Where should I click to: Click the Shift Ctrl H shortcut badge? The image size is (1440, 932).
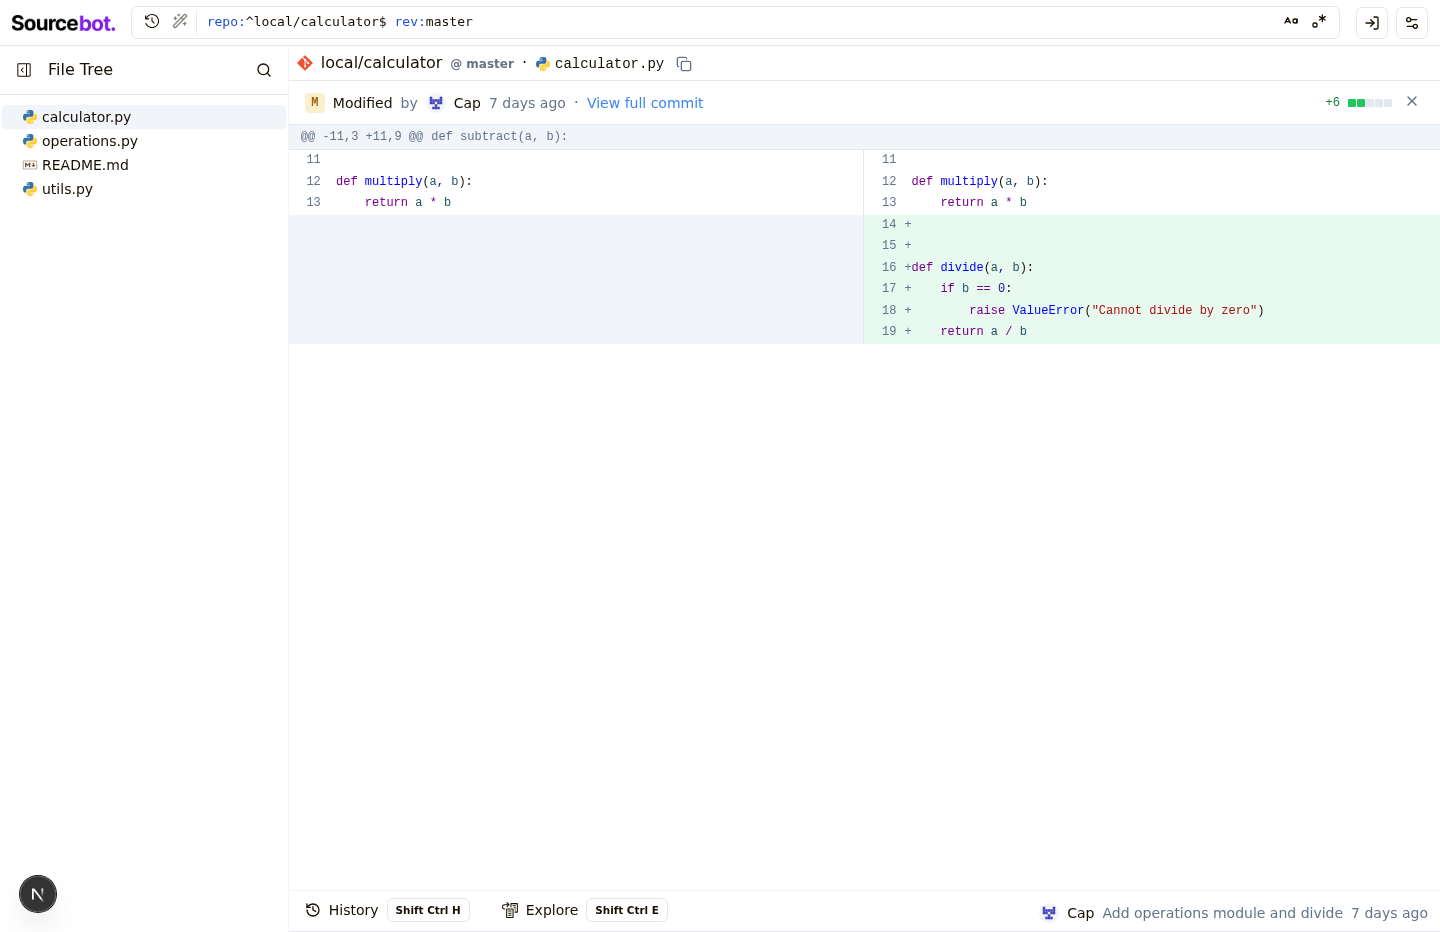[x=428, y=910]
